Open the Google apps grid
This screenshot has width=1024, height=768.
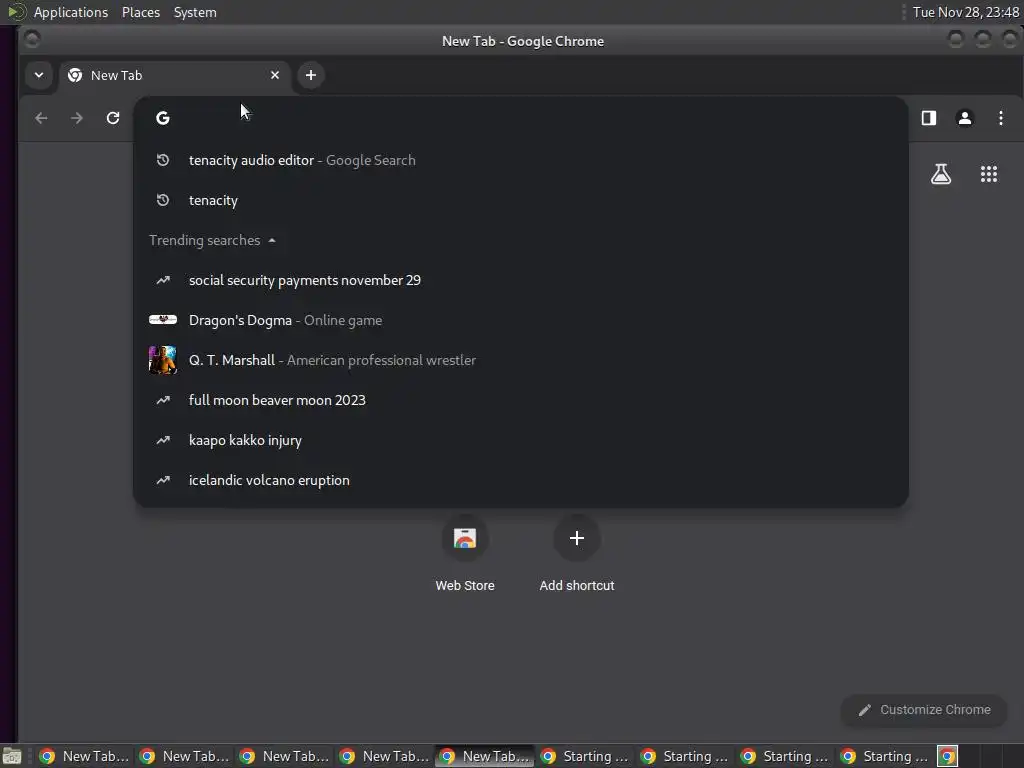[x=989, y=174]
